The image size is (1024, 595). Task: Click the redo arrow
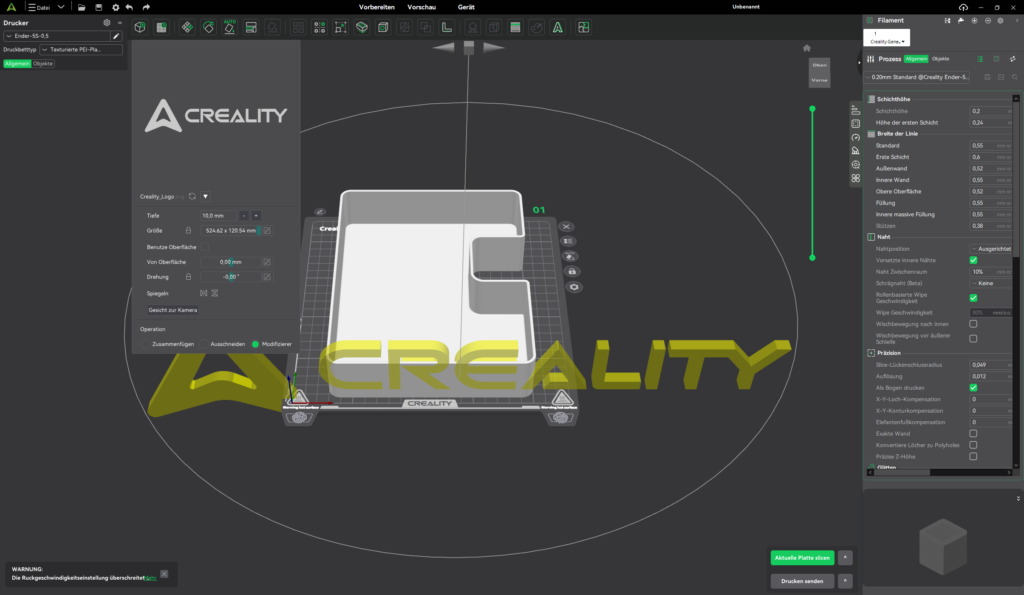click(146, 7)
